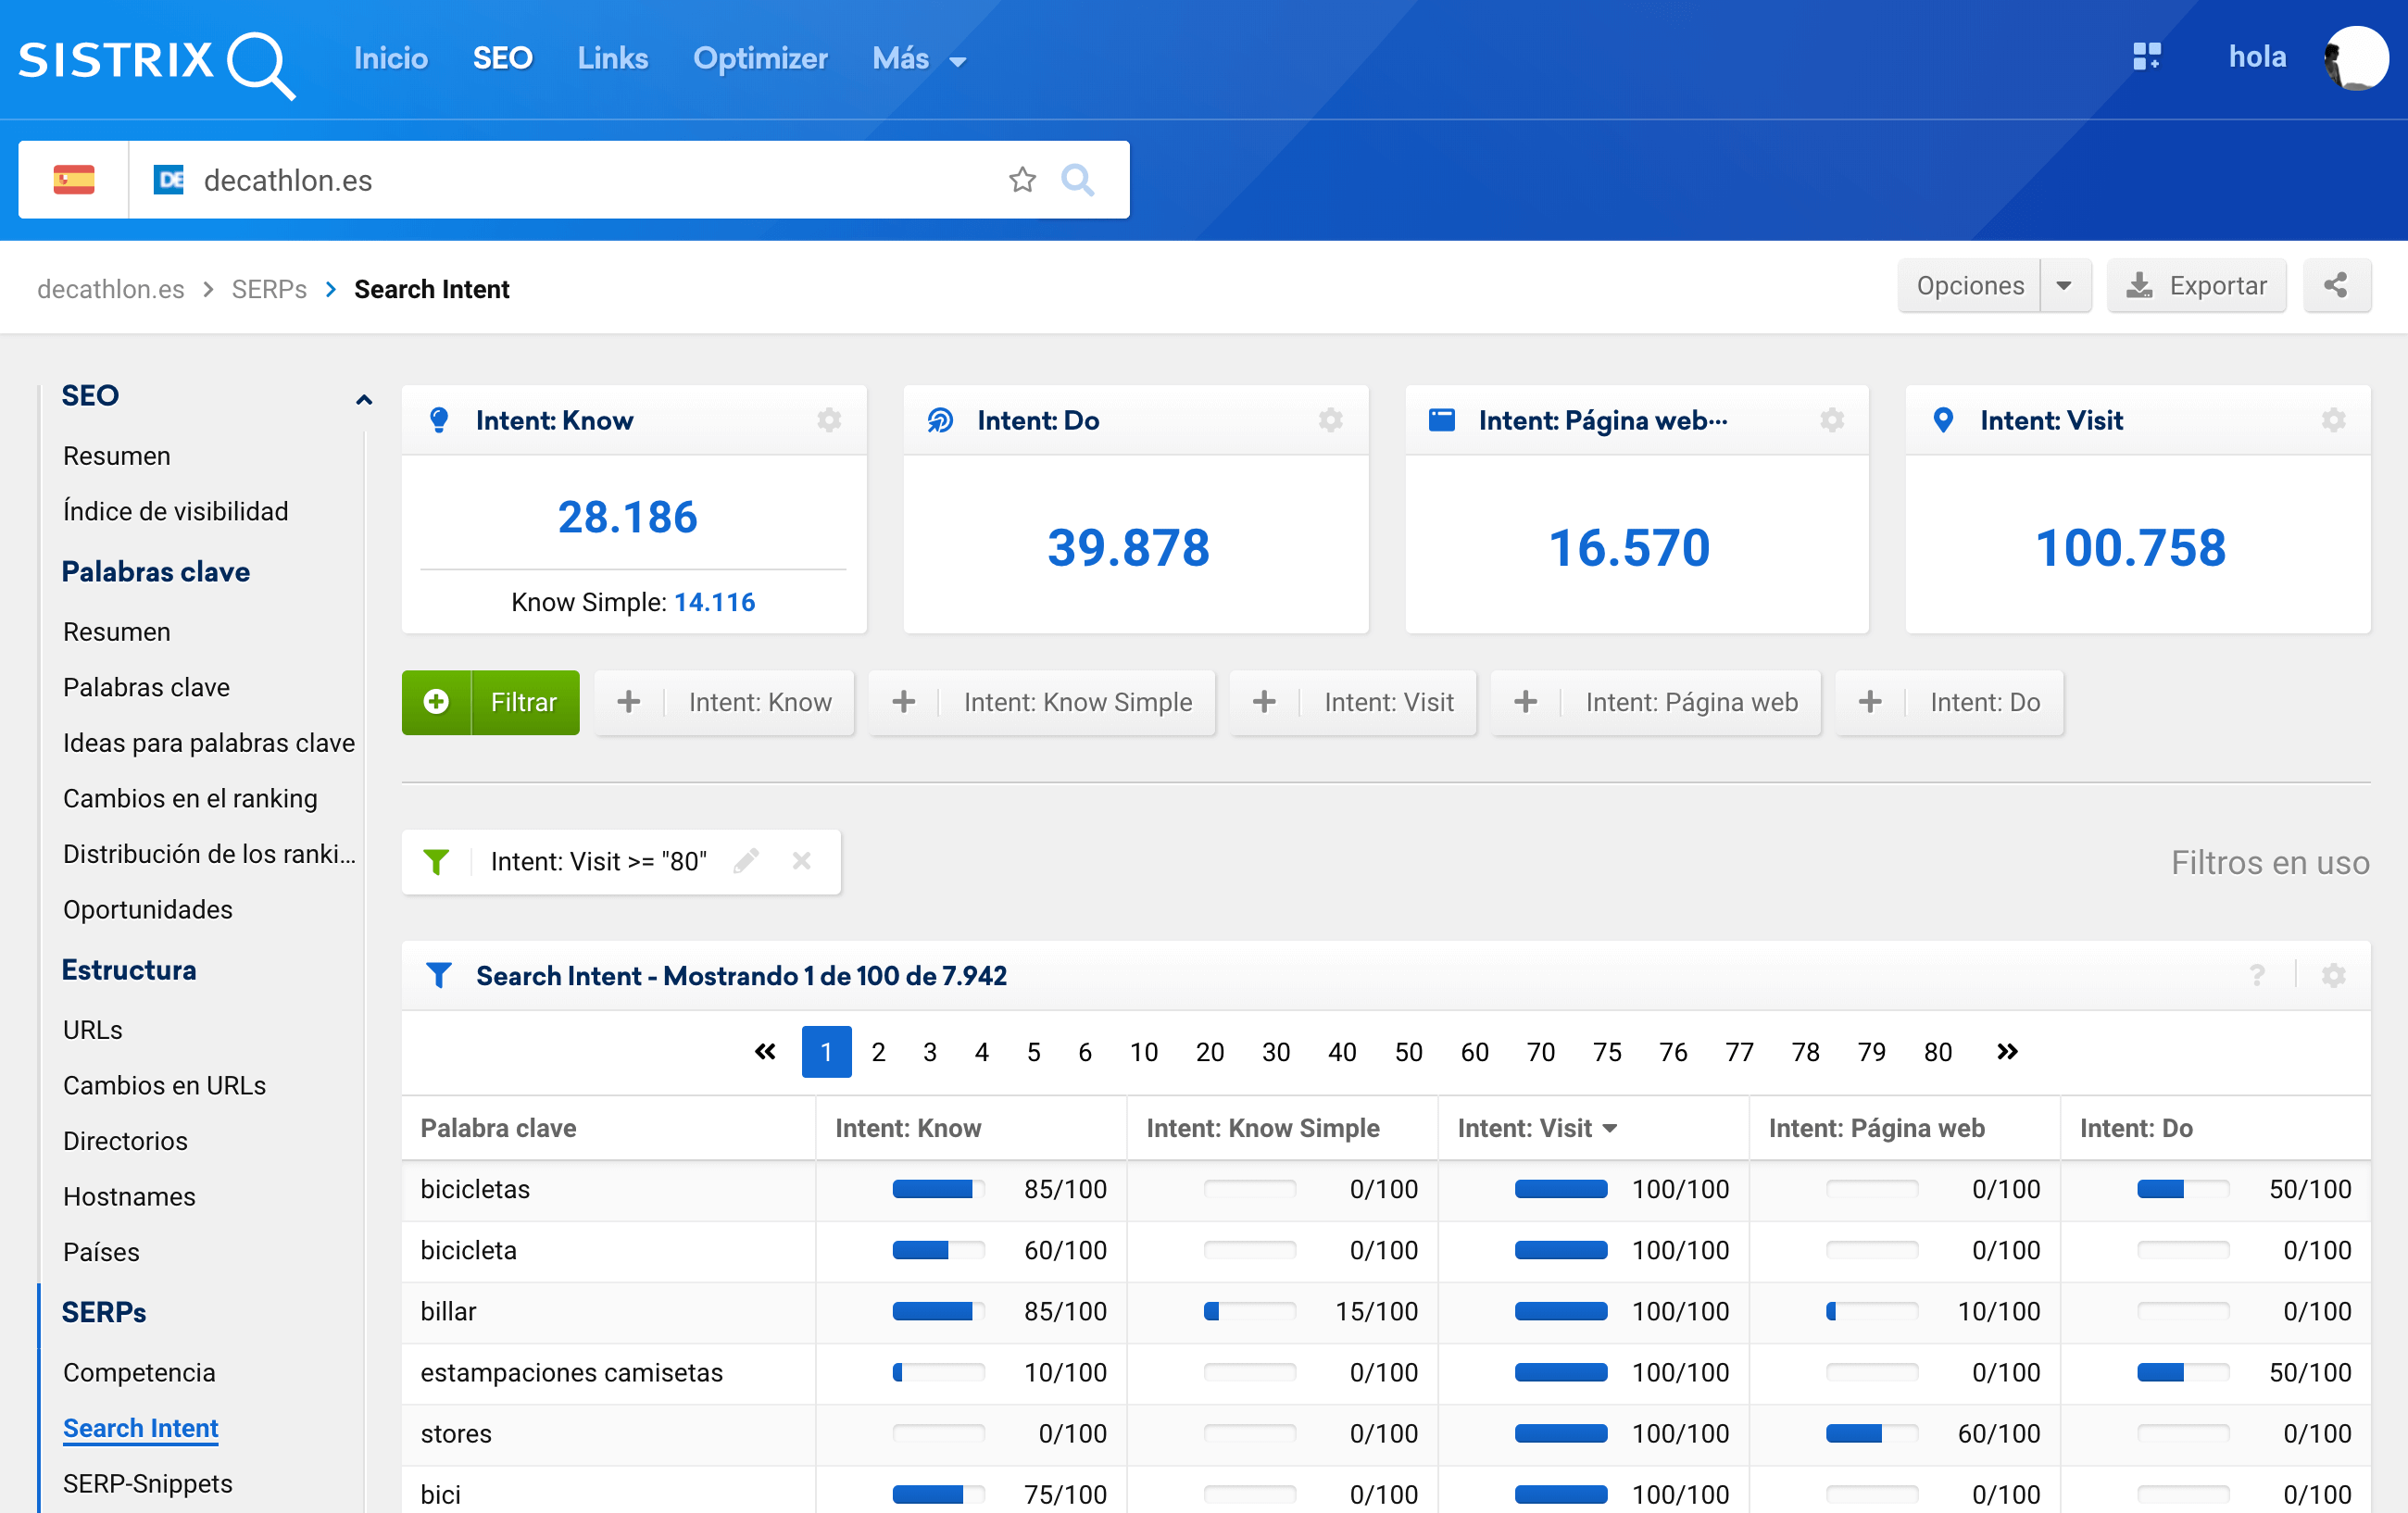This screenshot has height=1513, width=2408.
Task: Click the search magnifier icon
Action: pos(1077,180)
